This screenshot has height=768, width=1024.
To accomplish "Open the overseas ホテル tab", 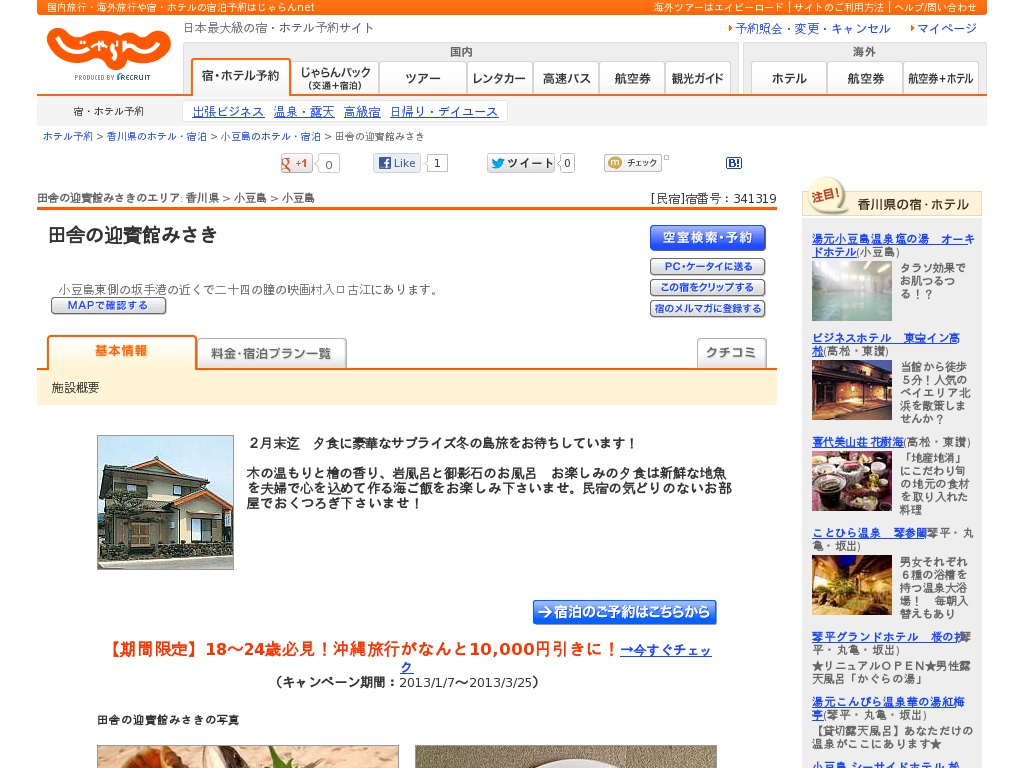I will (789, 78).
